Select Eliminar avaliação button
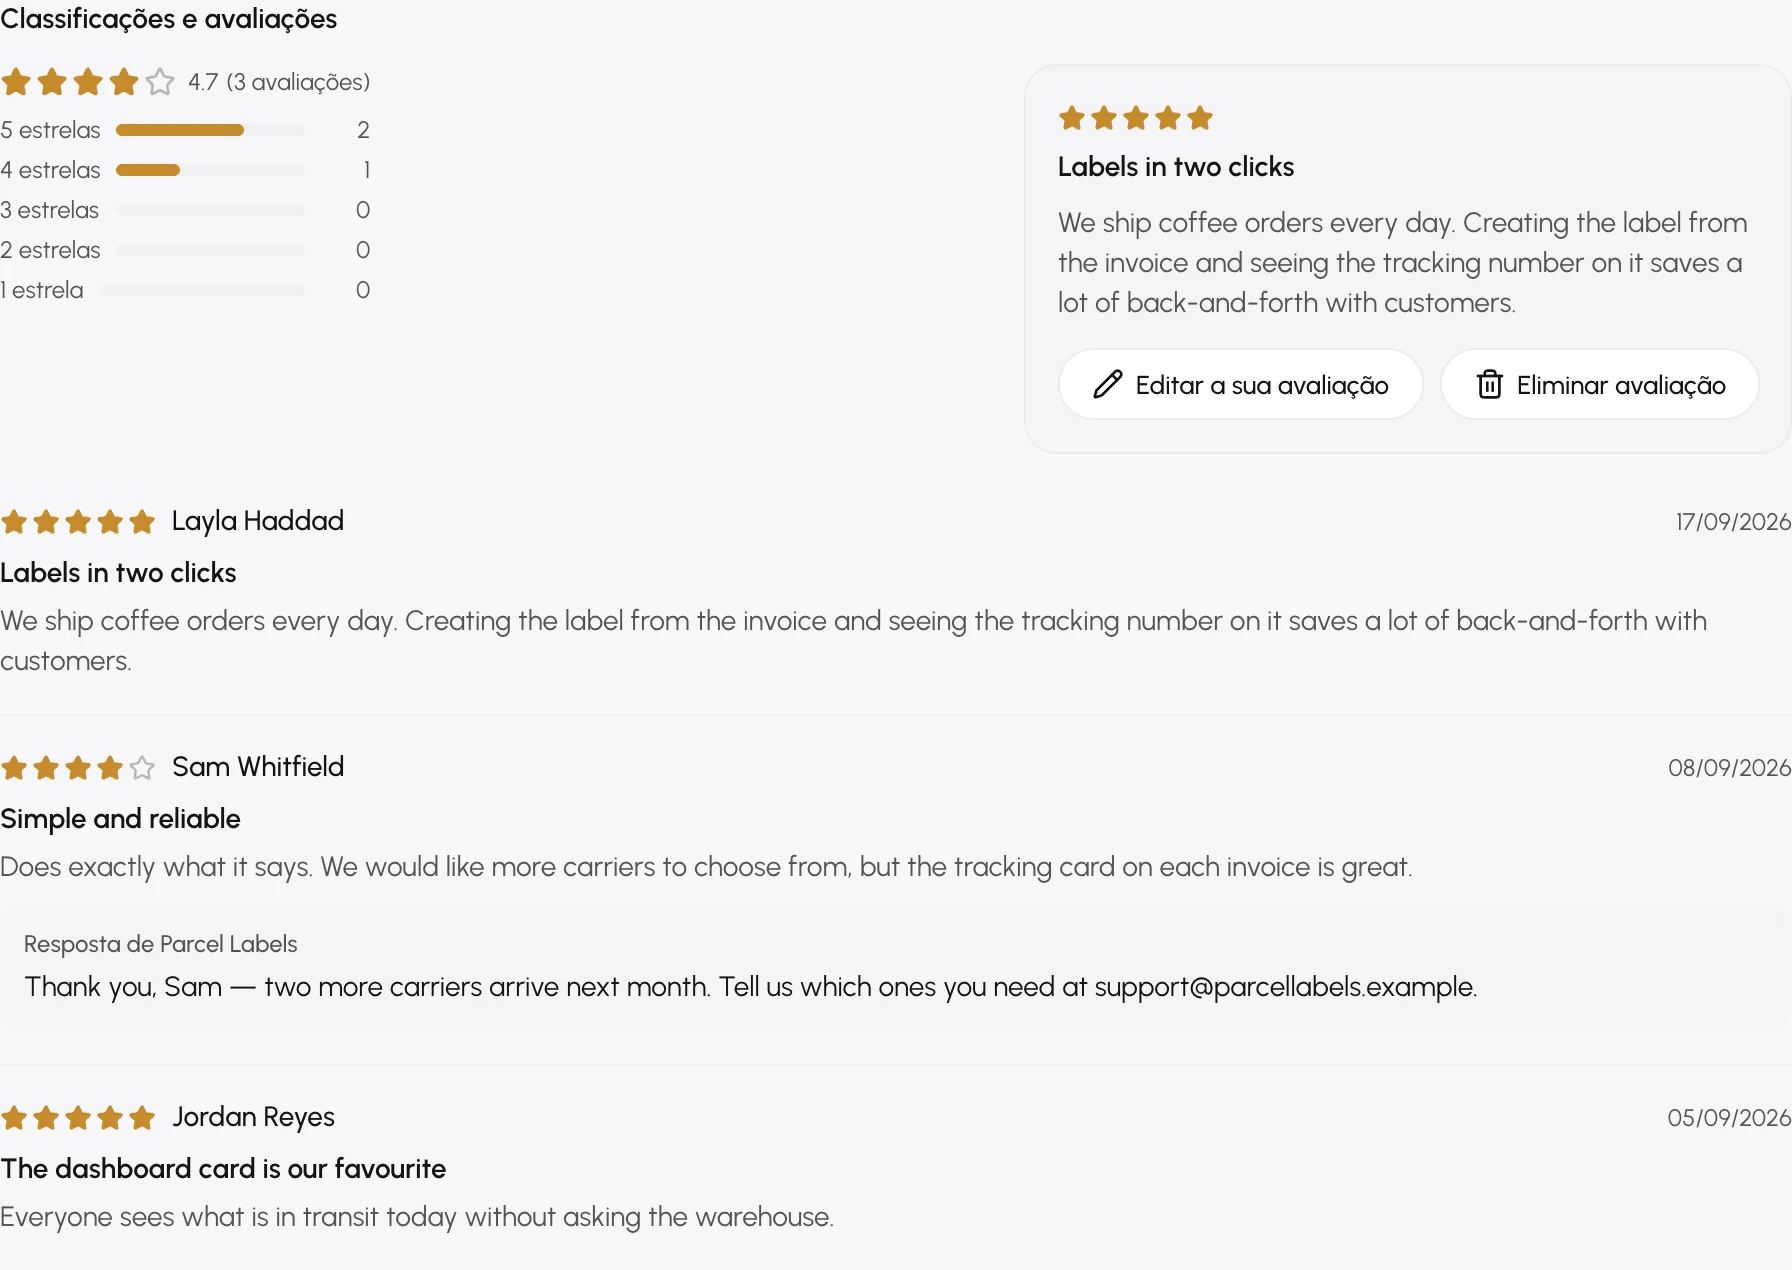 (x=1599, y=384)
